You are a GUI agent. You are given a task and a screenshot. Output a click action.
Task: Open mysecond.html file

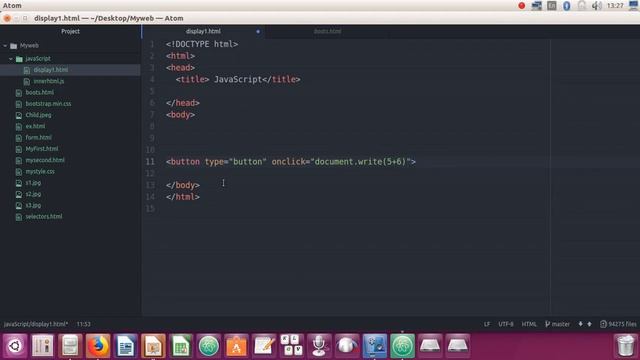(45, 160)
